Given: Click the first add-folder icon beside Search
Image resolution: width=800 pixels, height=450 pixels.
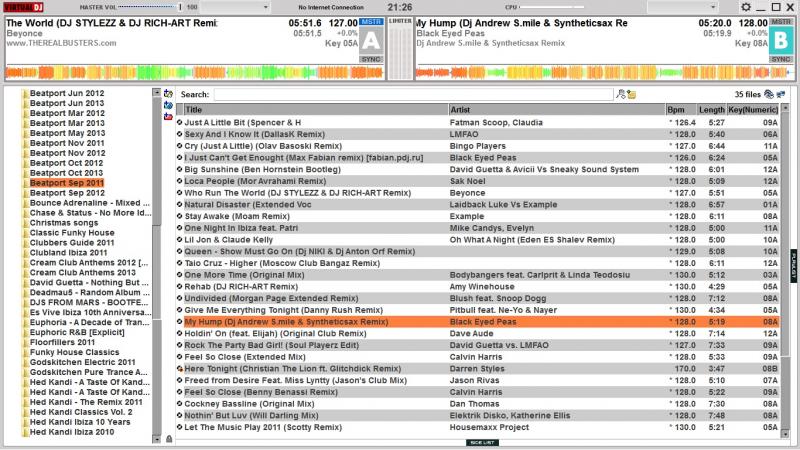Looking at the screenshot, I should point(168,94).
